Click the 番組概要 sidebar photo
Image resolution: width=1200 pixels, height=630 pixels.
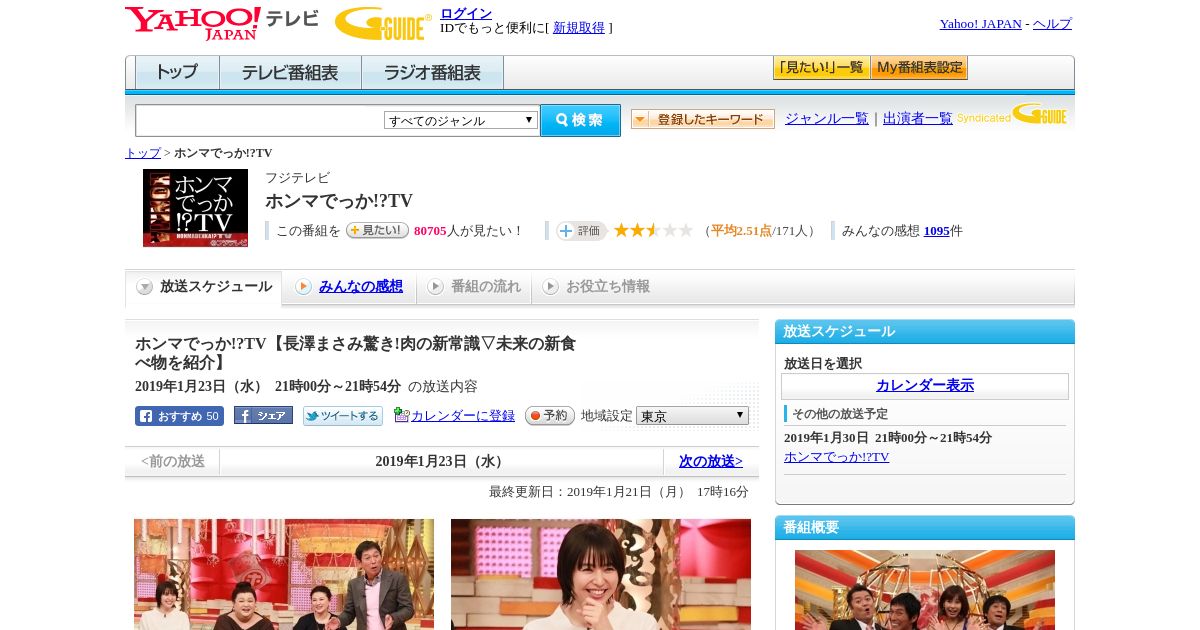coord(925,590)
